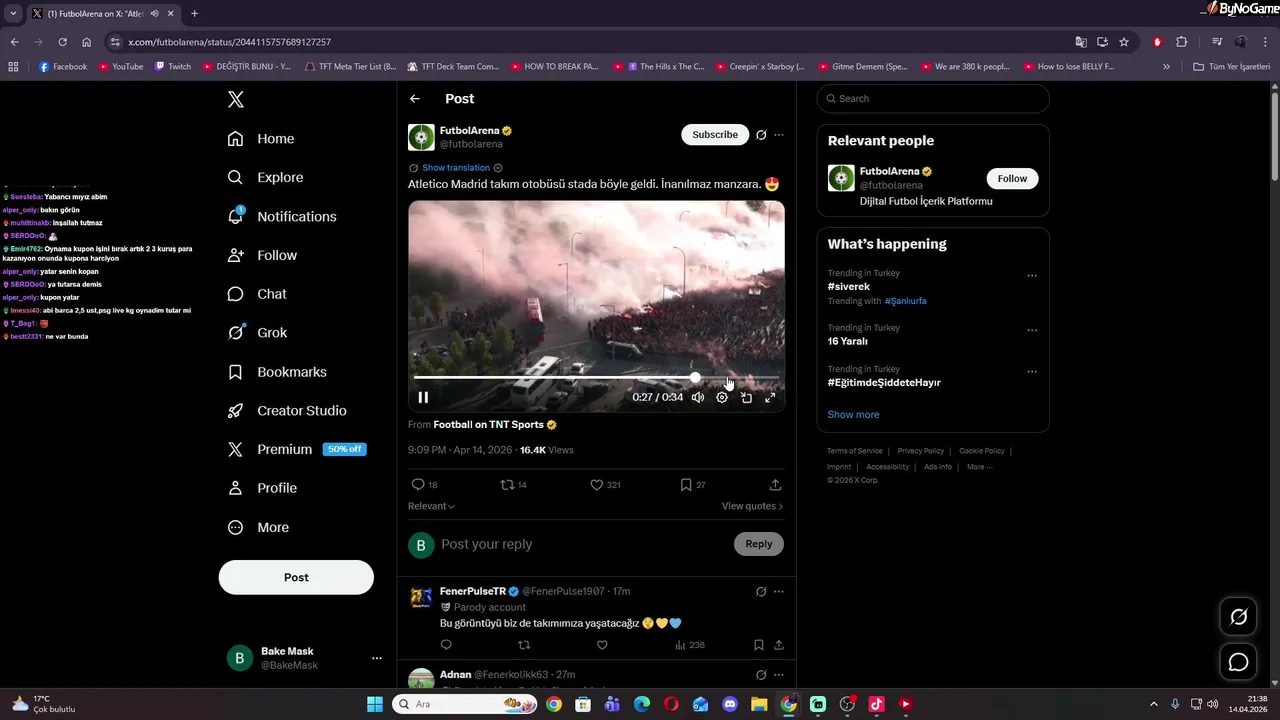The image size is (1280, 720).
Task: Pause the video
Action: (x=423, y=397)
